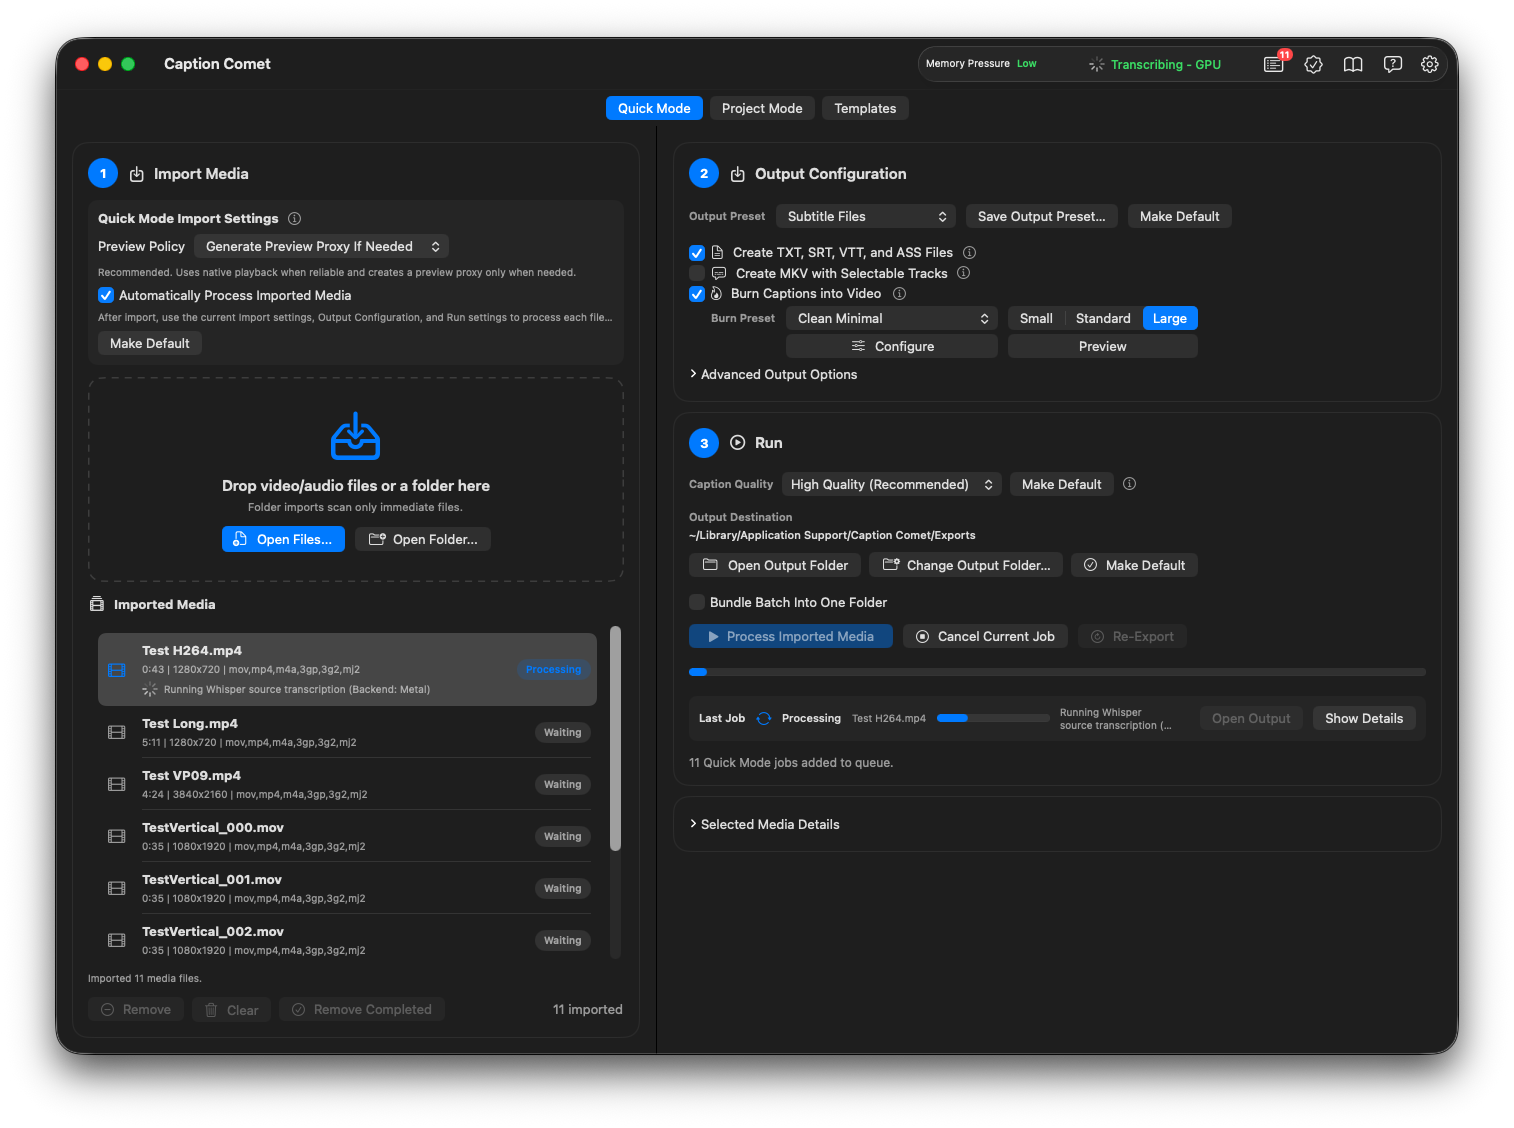Enable Bundle Batch Into One Folder
Image resolution: width=1514 pixels, height=1128 pixels.
[x=697, y=602]
